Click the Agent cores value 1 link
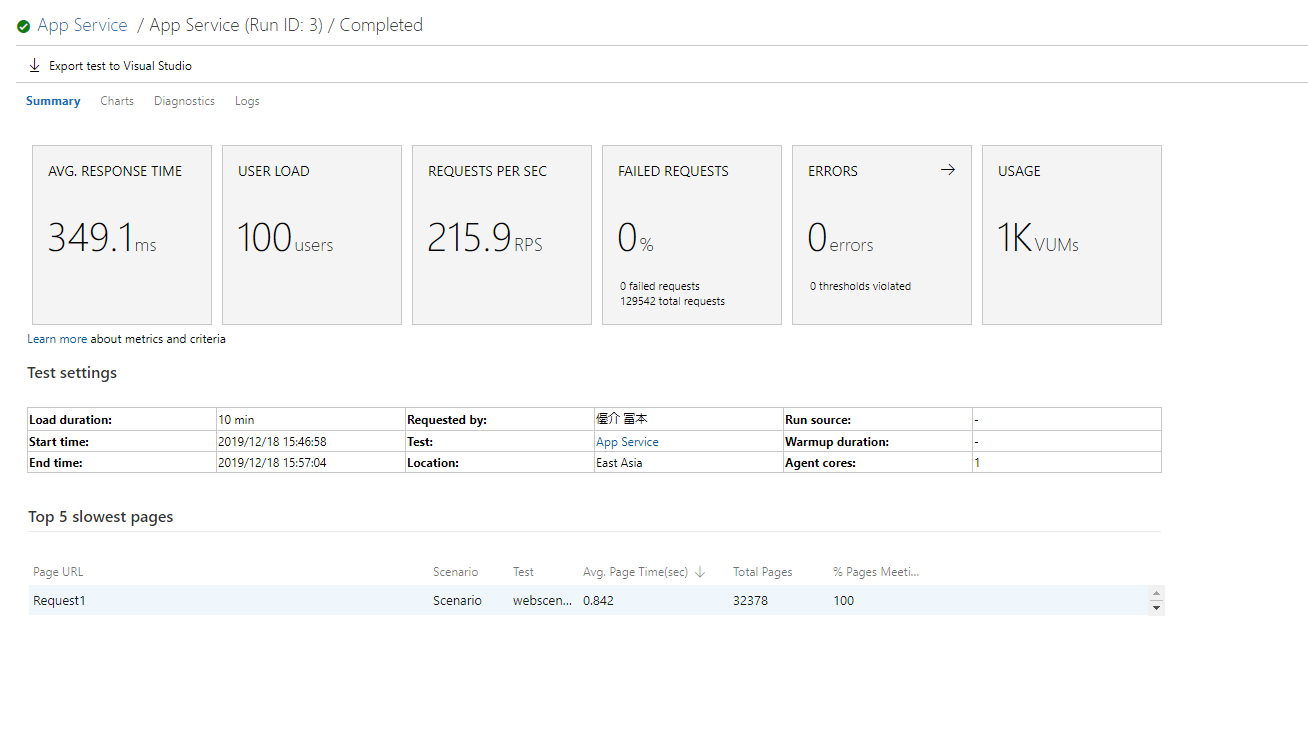The image size is (1308, 729). (x=977, y=463)
